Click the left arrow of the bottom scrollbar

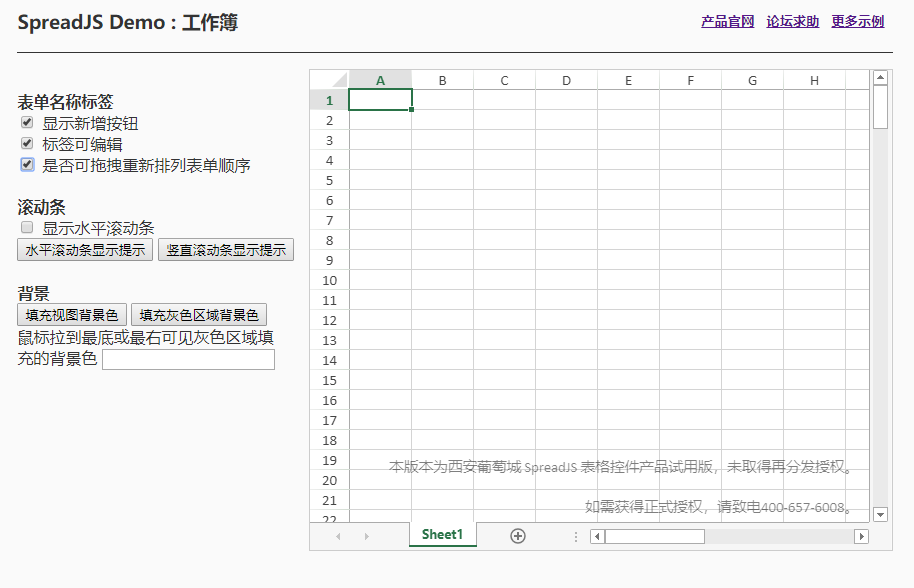pyautogui.click(x=595, y=536)
